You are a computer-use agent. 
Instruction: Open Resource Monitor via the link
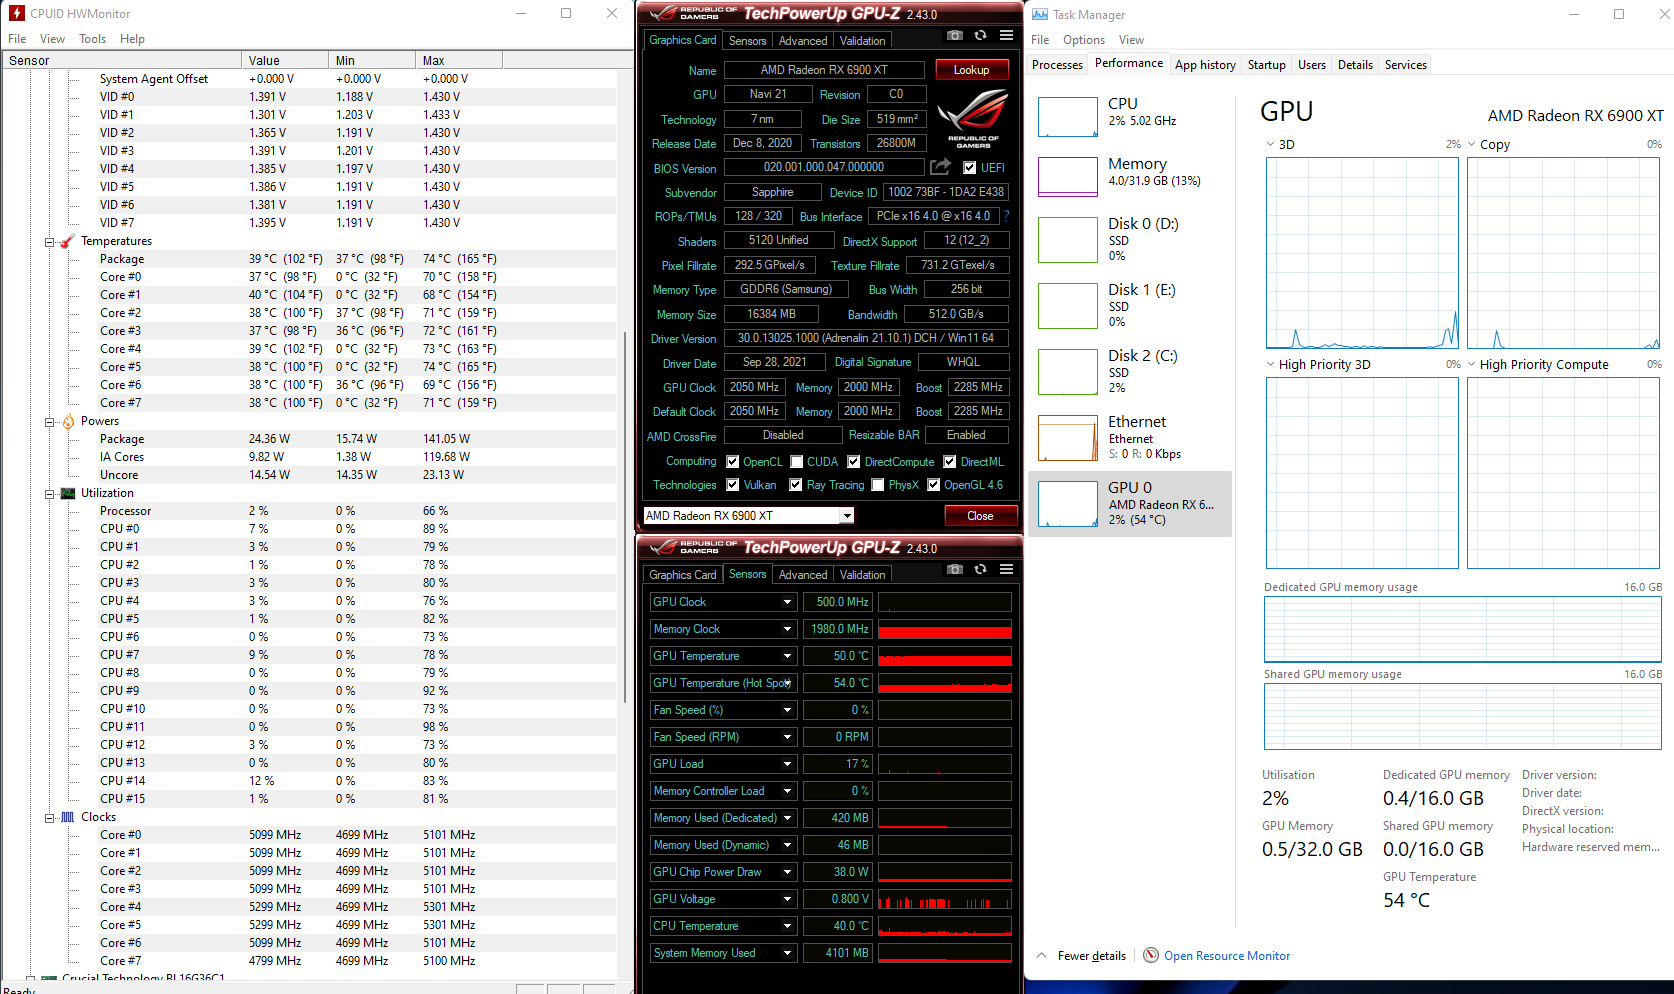1227,956
